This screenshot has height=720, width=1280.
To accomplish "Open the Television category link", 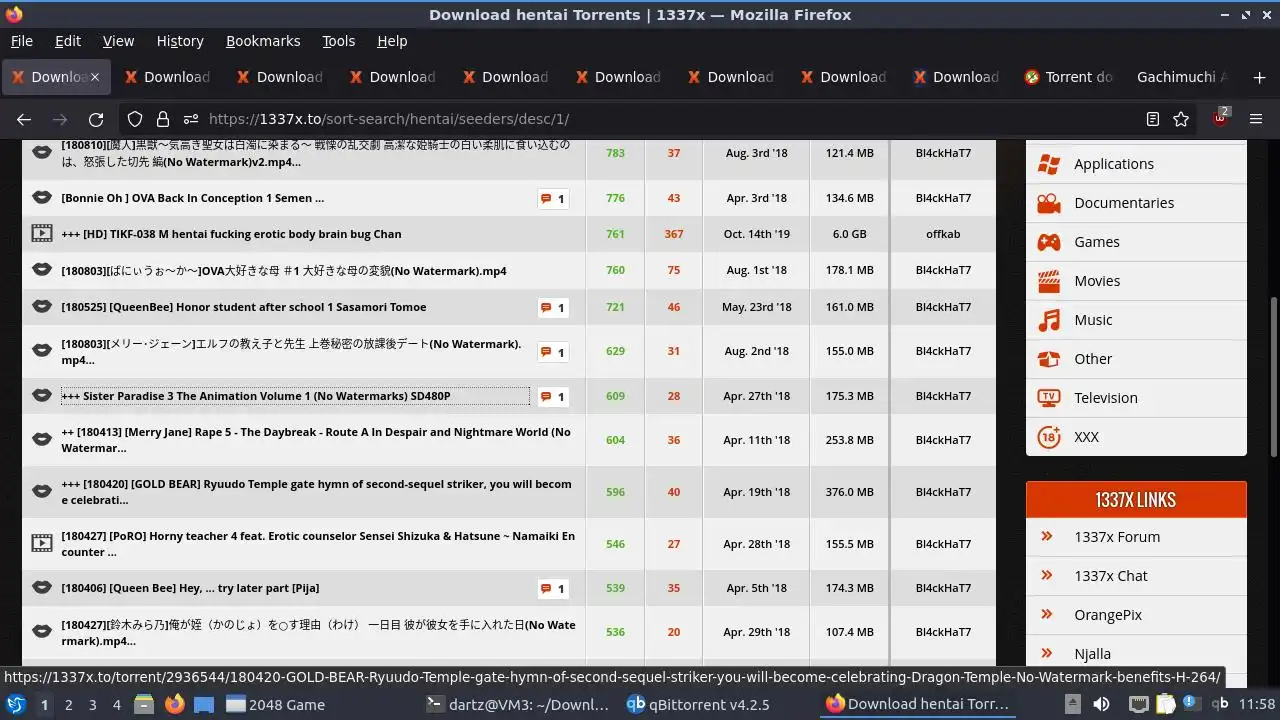I will [x=1106, y=398].
